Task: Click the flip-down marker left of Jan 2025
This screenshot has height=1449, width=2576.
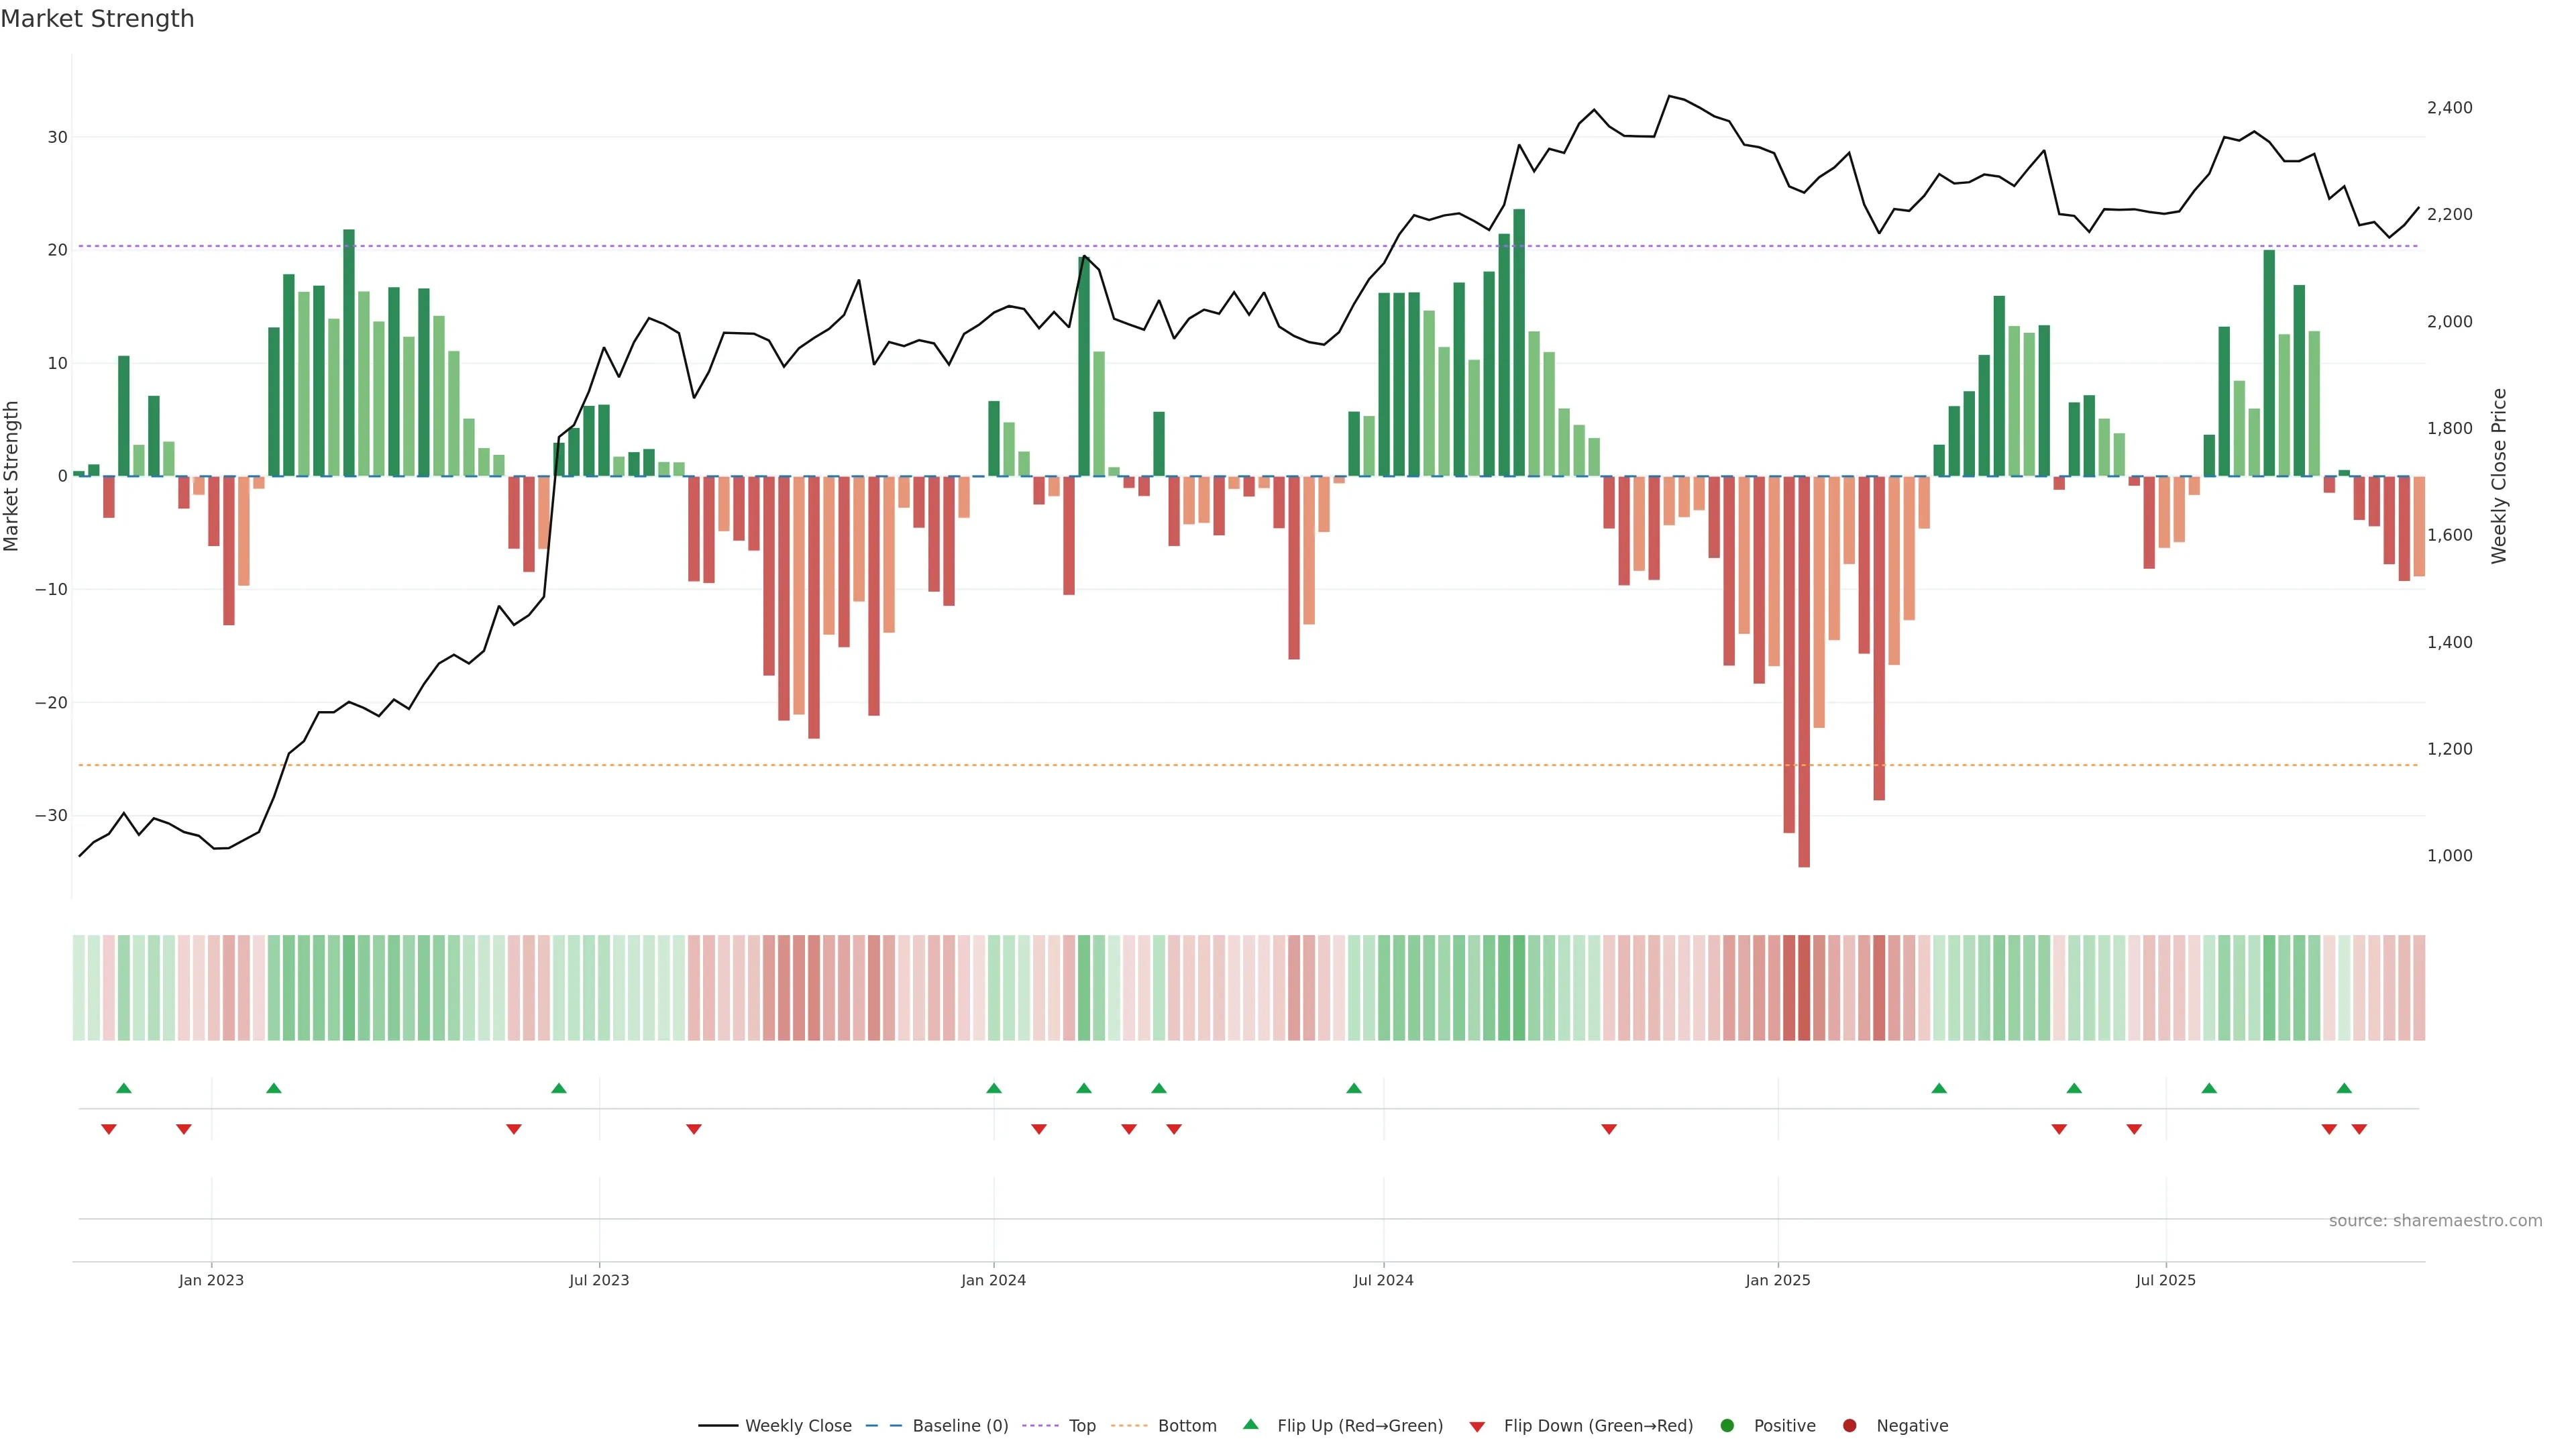Action: click(x=1609, y=1129)
